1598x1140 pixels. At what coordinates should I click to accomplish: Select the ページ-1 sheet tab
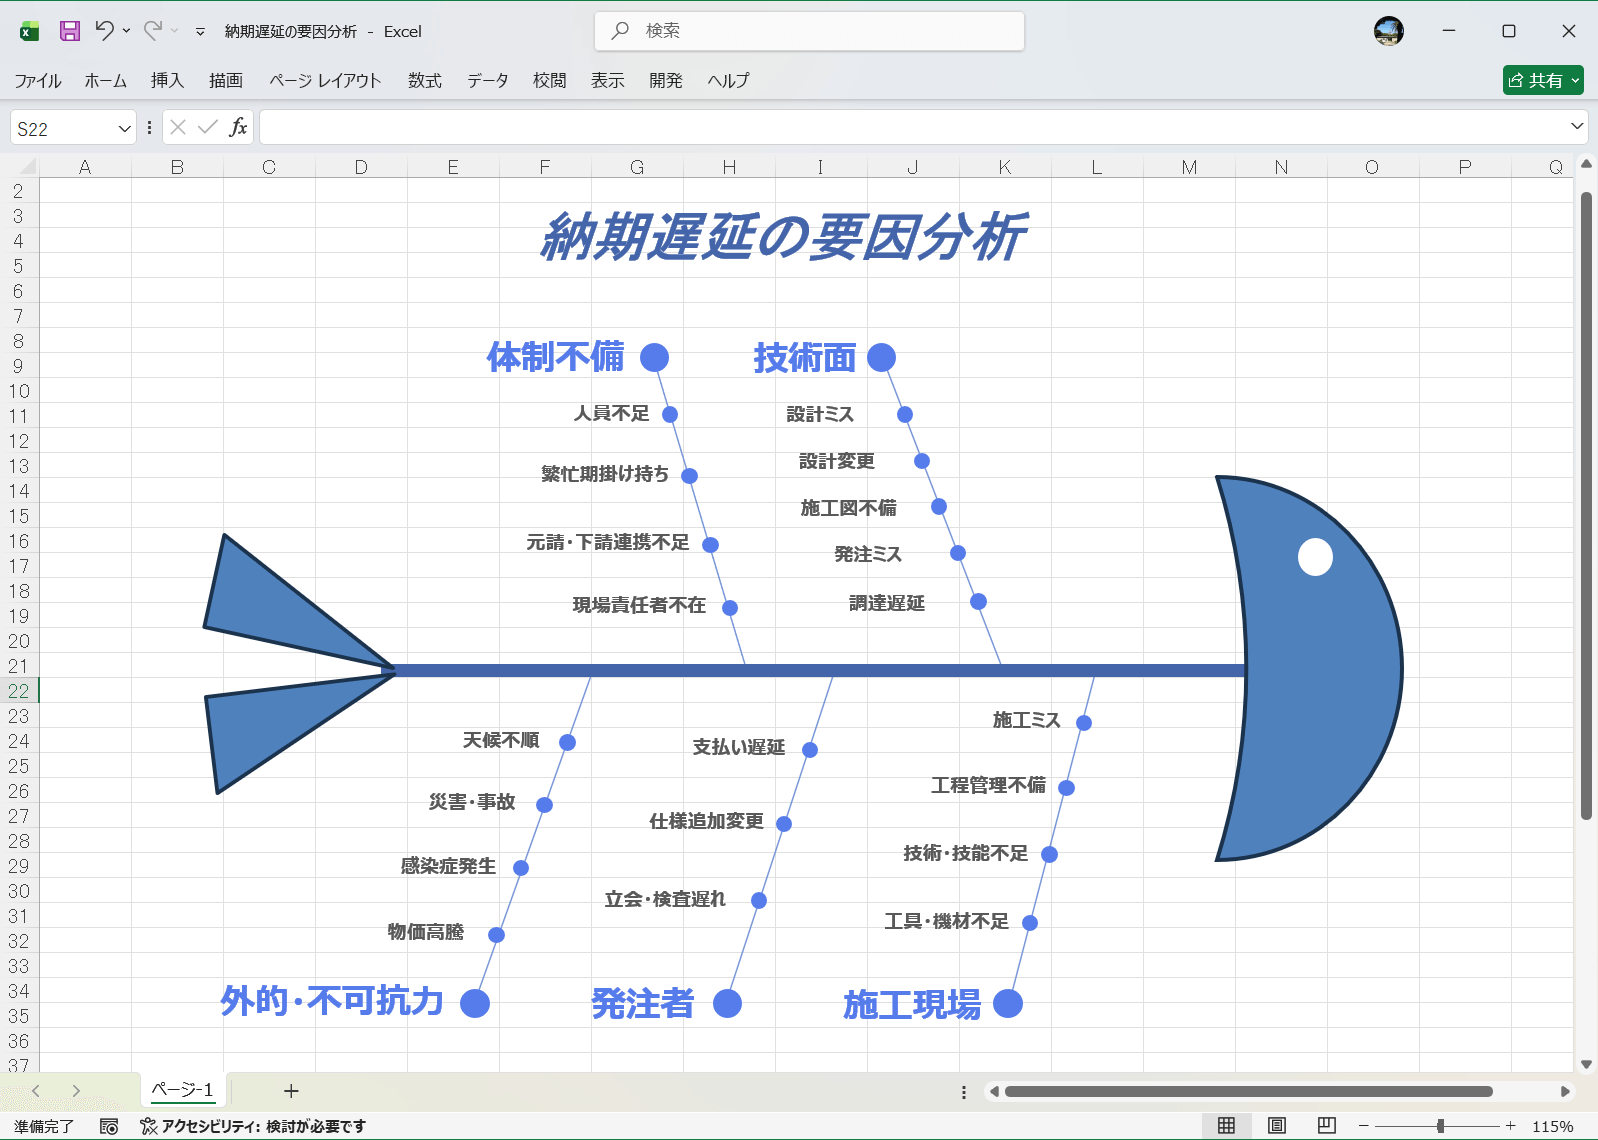click(182, 1090)
